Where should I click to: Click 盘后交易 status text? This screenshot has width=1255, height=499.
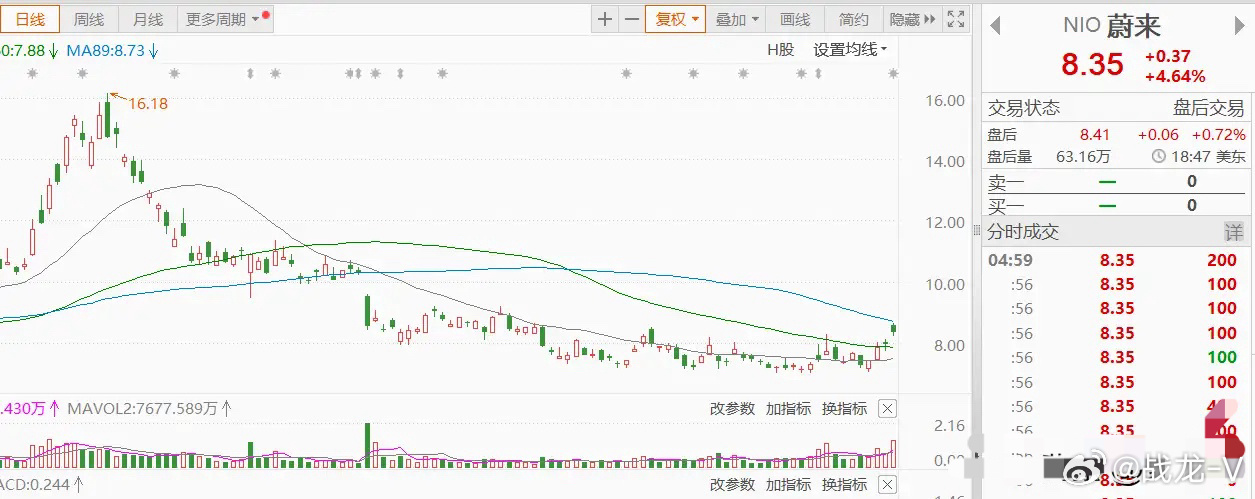click(x=1209, y=108)
